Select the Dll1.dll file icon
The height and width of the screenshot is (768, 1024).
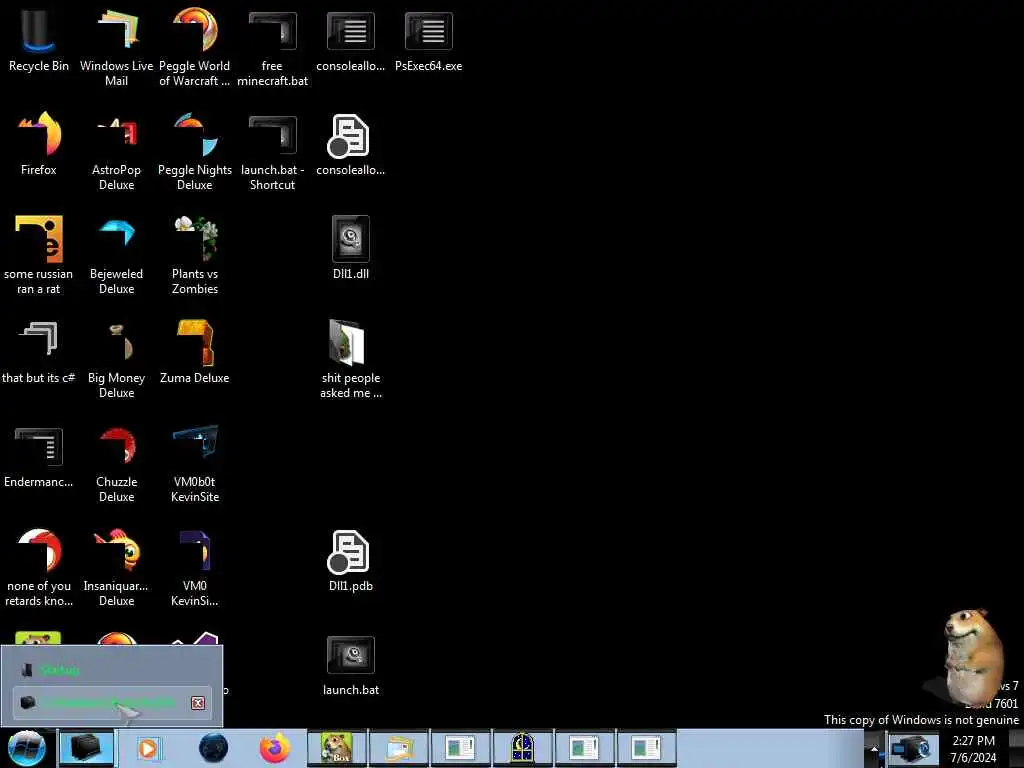351,248
